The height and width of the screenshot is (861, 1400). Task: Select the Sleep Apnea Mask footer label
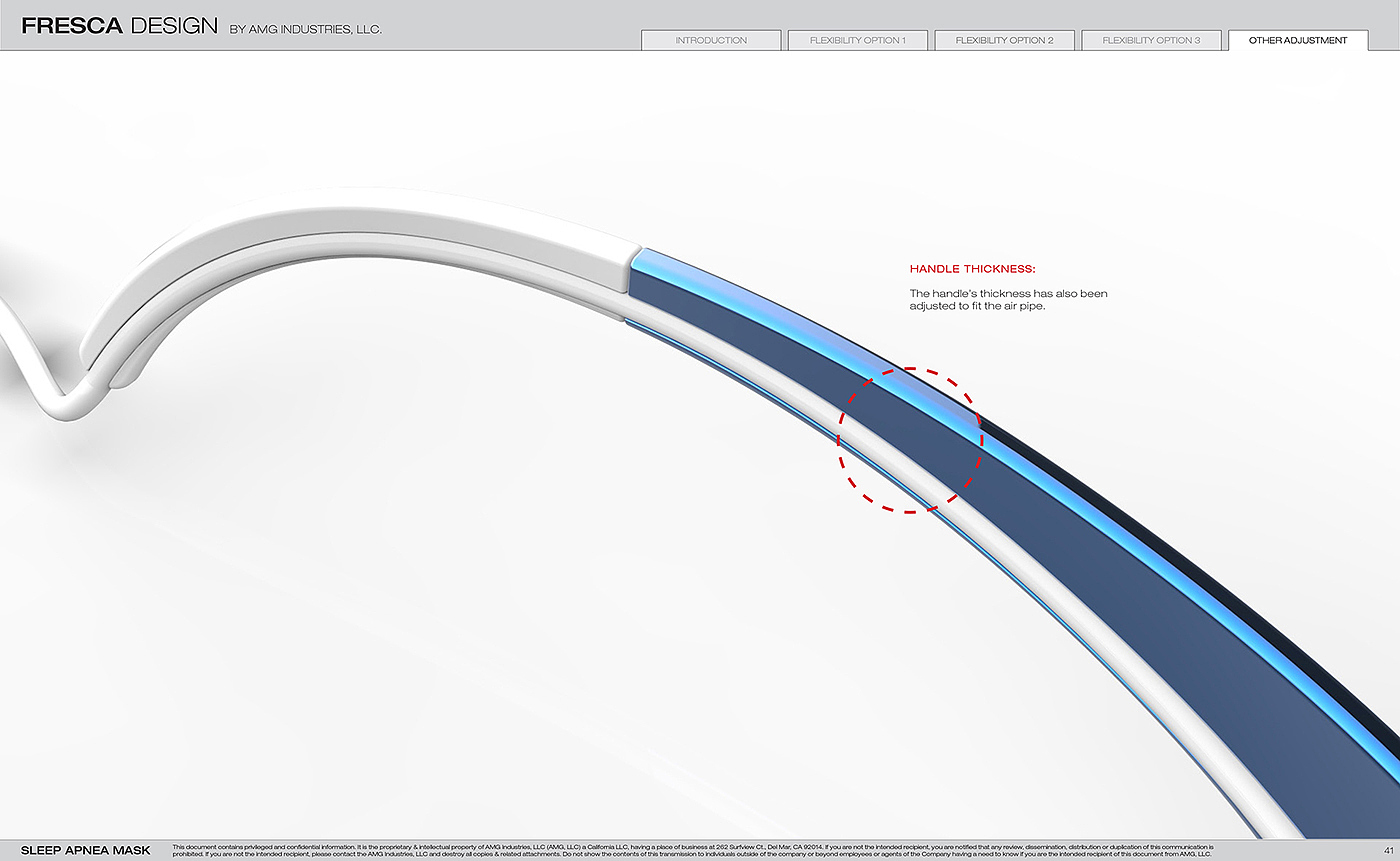pos(86,851)
